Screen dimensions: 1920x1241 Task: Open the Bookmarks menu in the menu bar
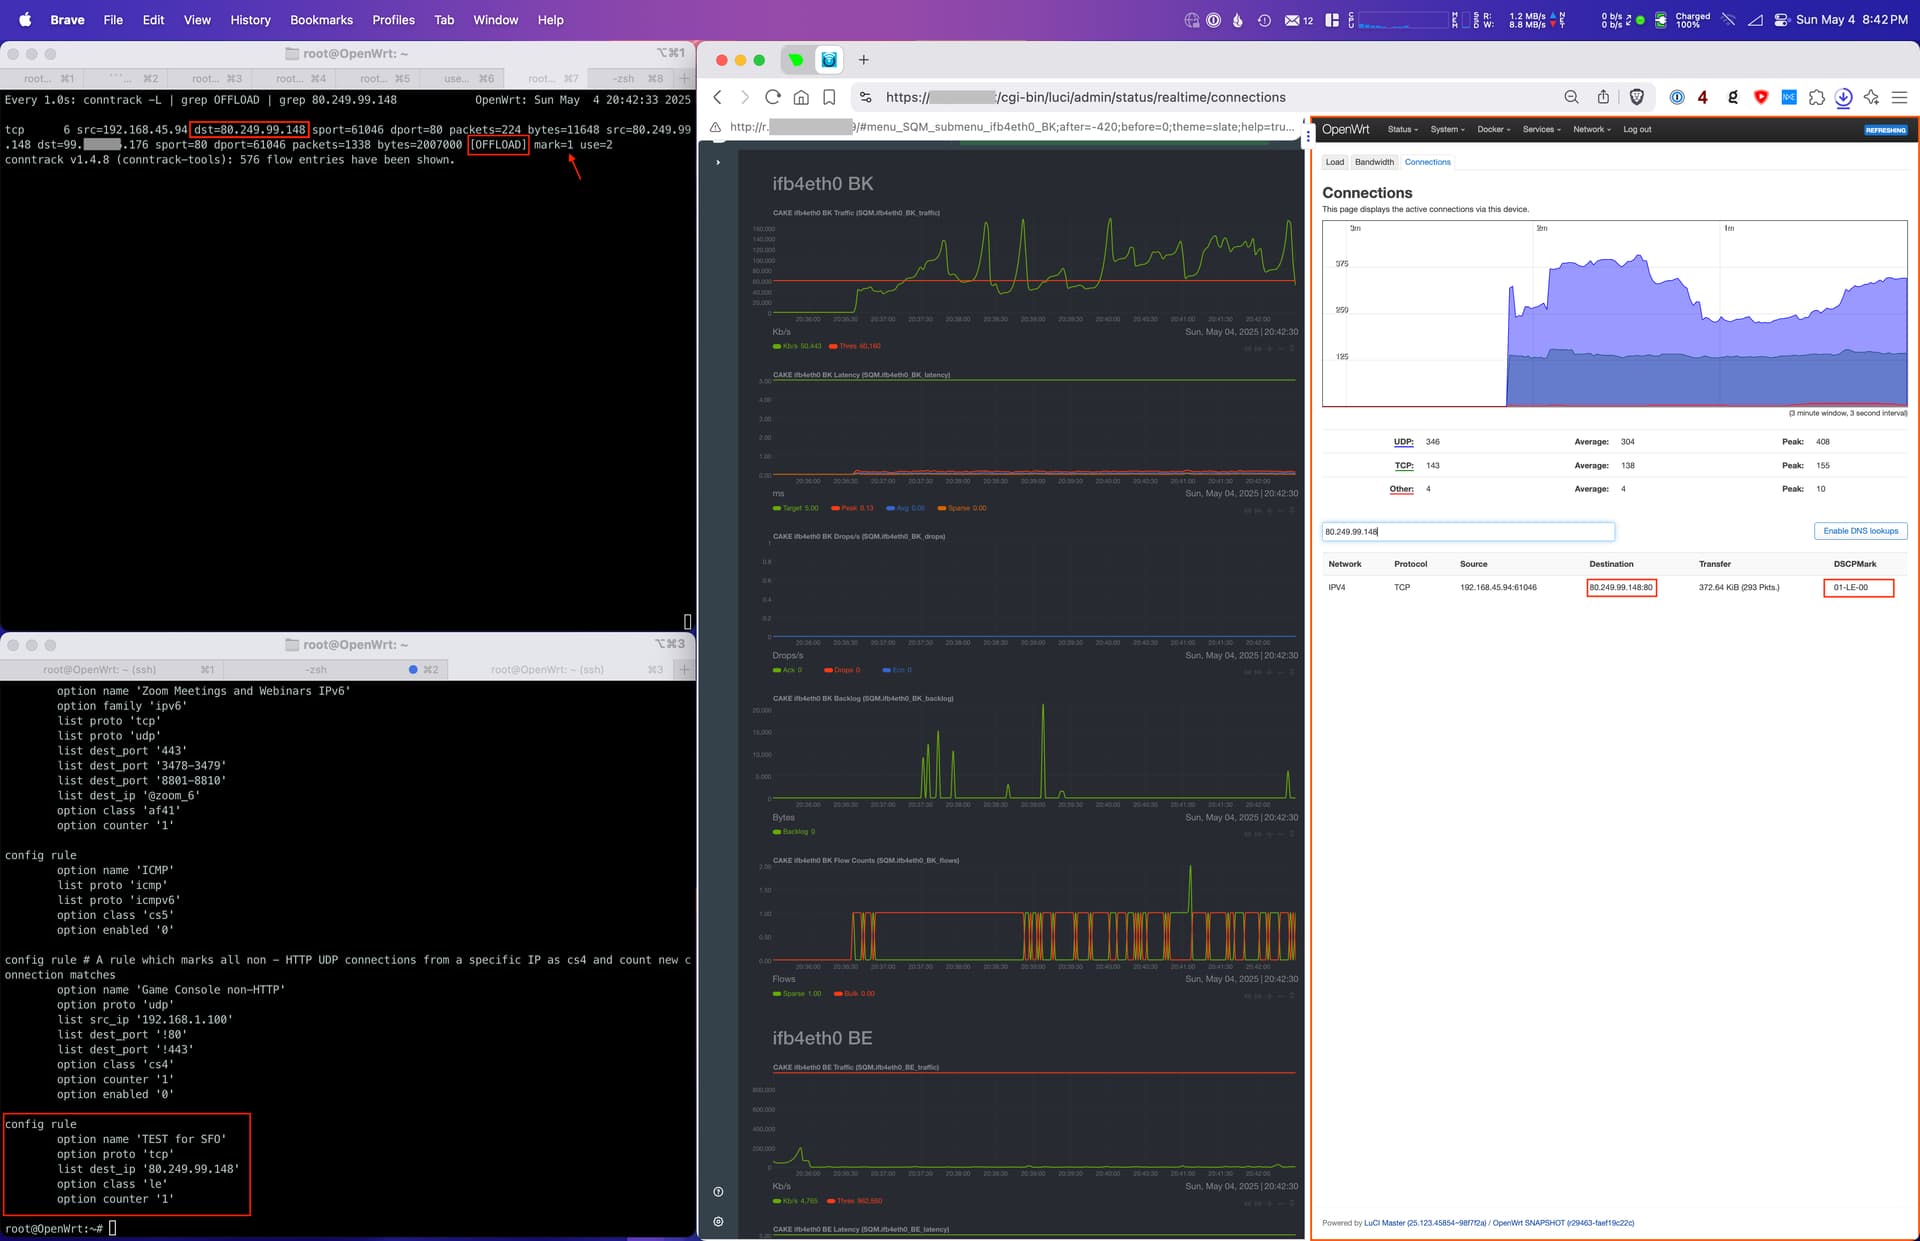tap(321, 20)
